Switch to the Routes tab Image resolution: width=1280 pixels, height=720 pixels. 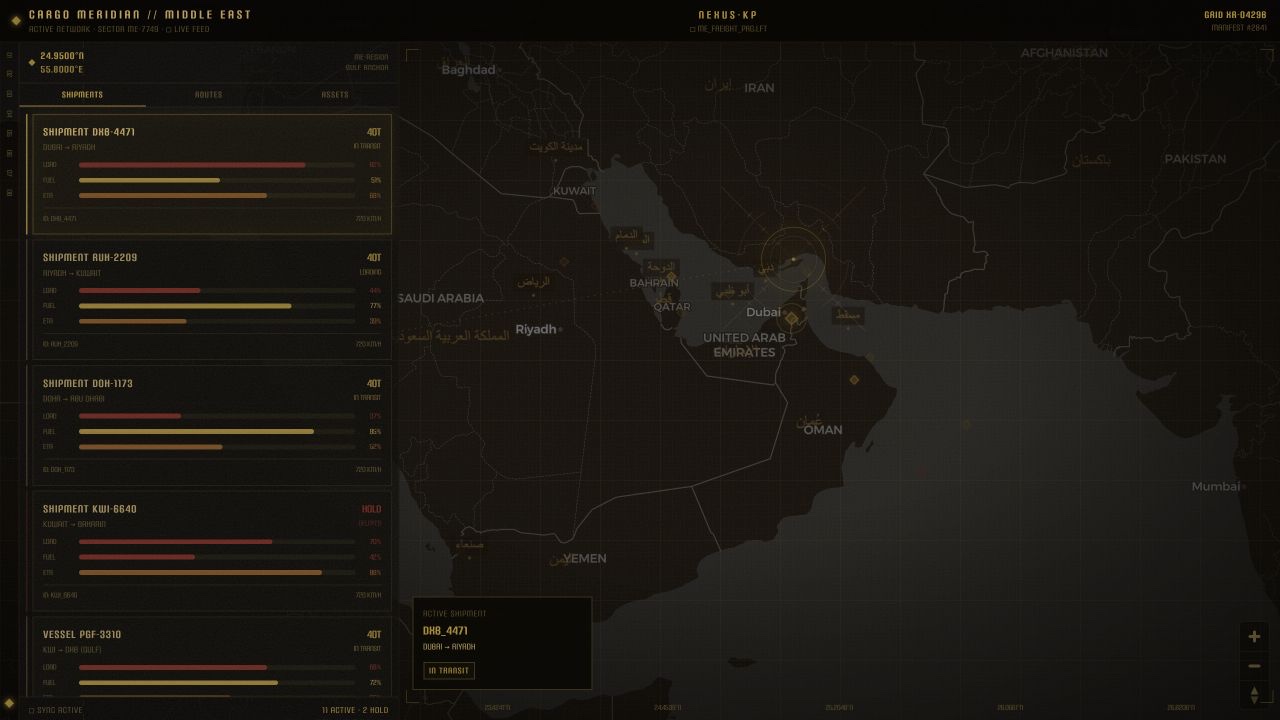pyautogui.click(x=208, y=95)
